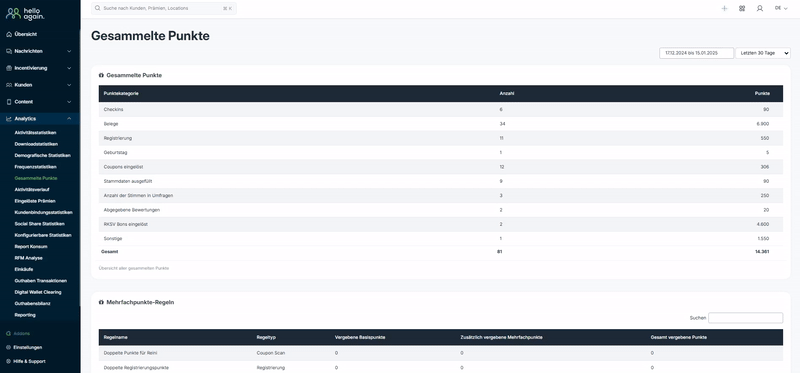Sort by Anzahl column header
Image resolution: width=800 pixels, height=373 pixels.
[507, 93]
